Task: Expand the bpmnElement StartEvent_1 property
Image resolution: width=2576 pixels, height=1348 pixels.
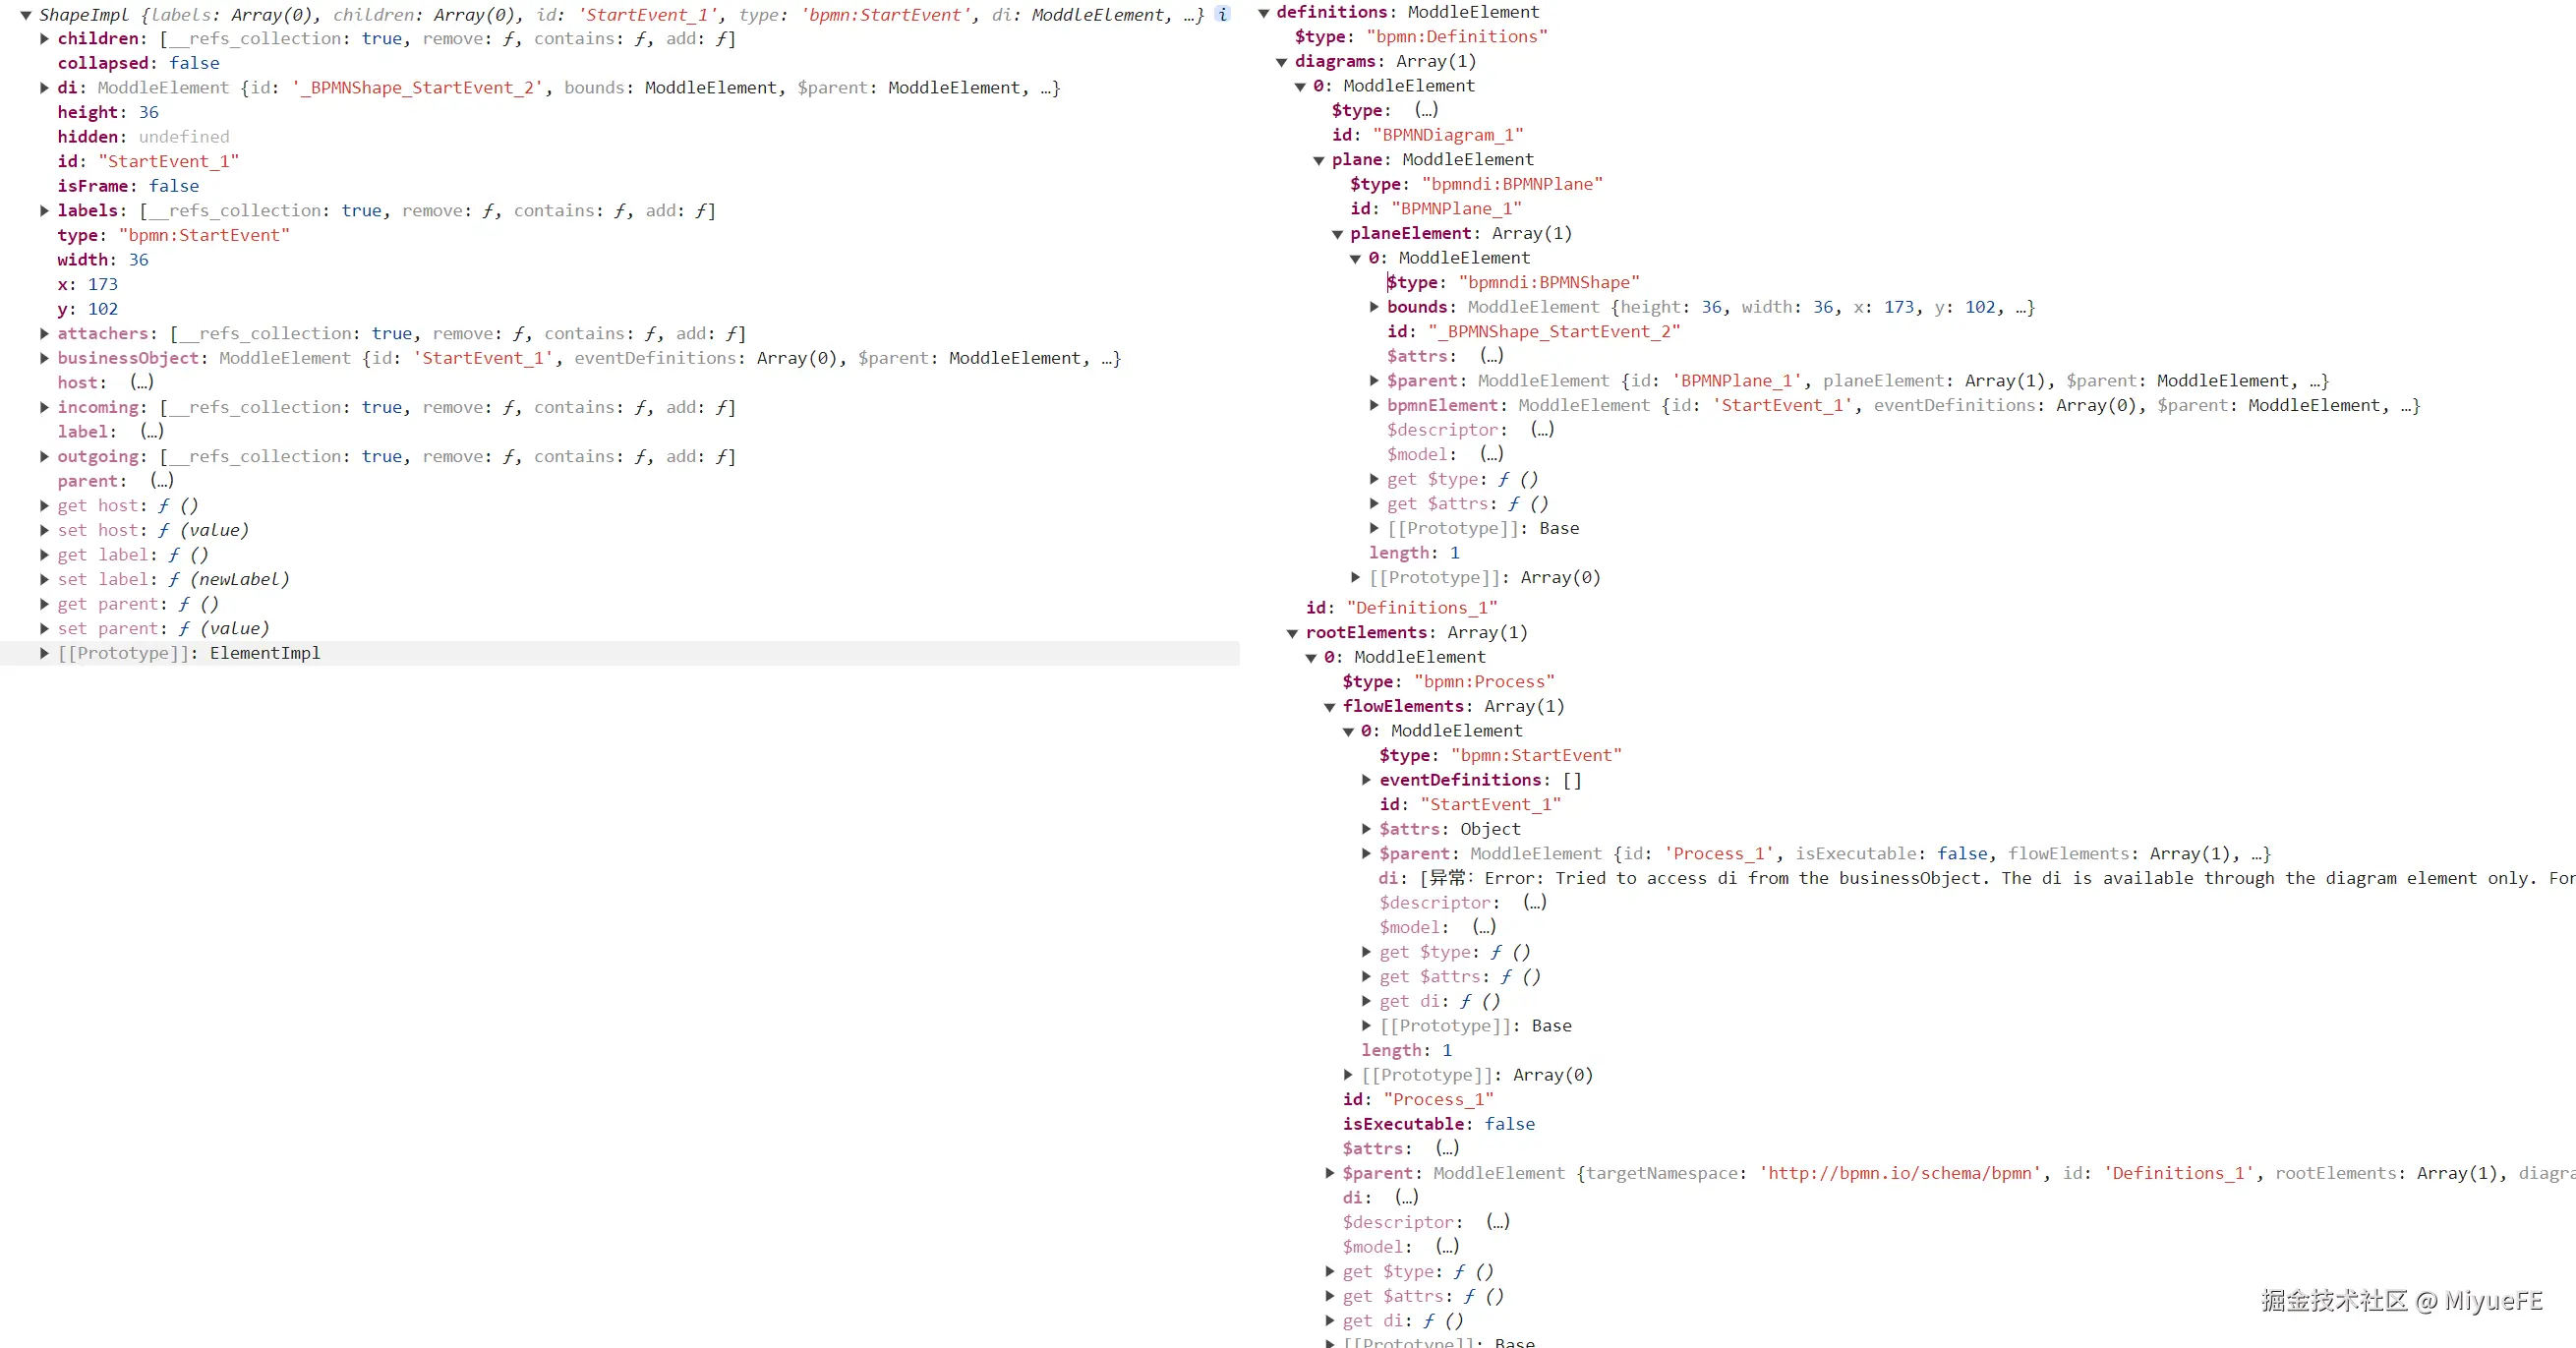Action: pos(1374,405)
